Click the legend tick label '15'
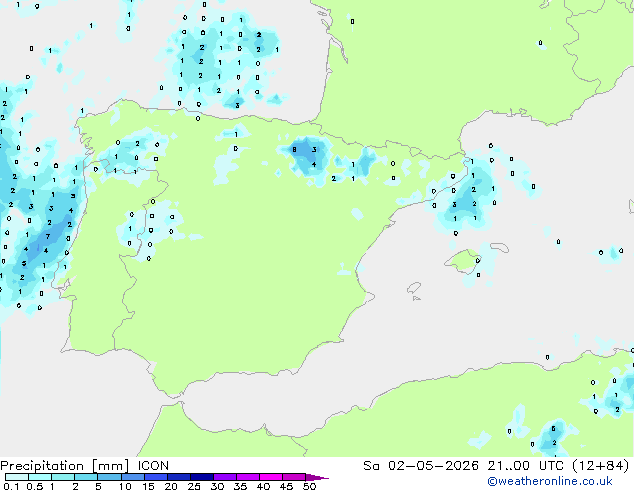Image resolution: width=634 pixels, height=490 pixels. click(x=148, y=486)
